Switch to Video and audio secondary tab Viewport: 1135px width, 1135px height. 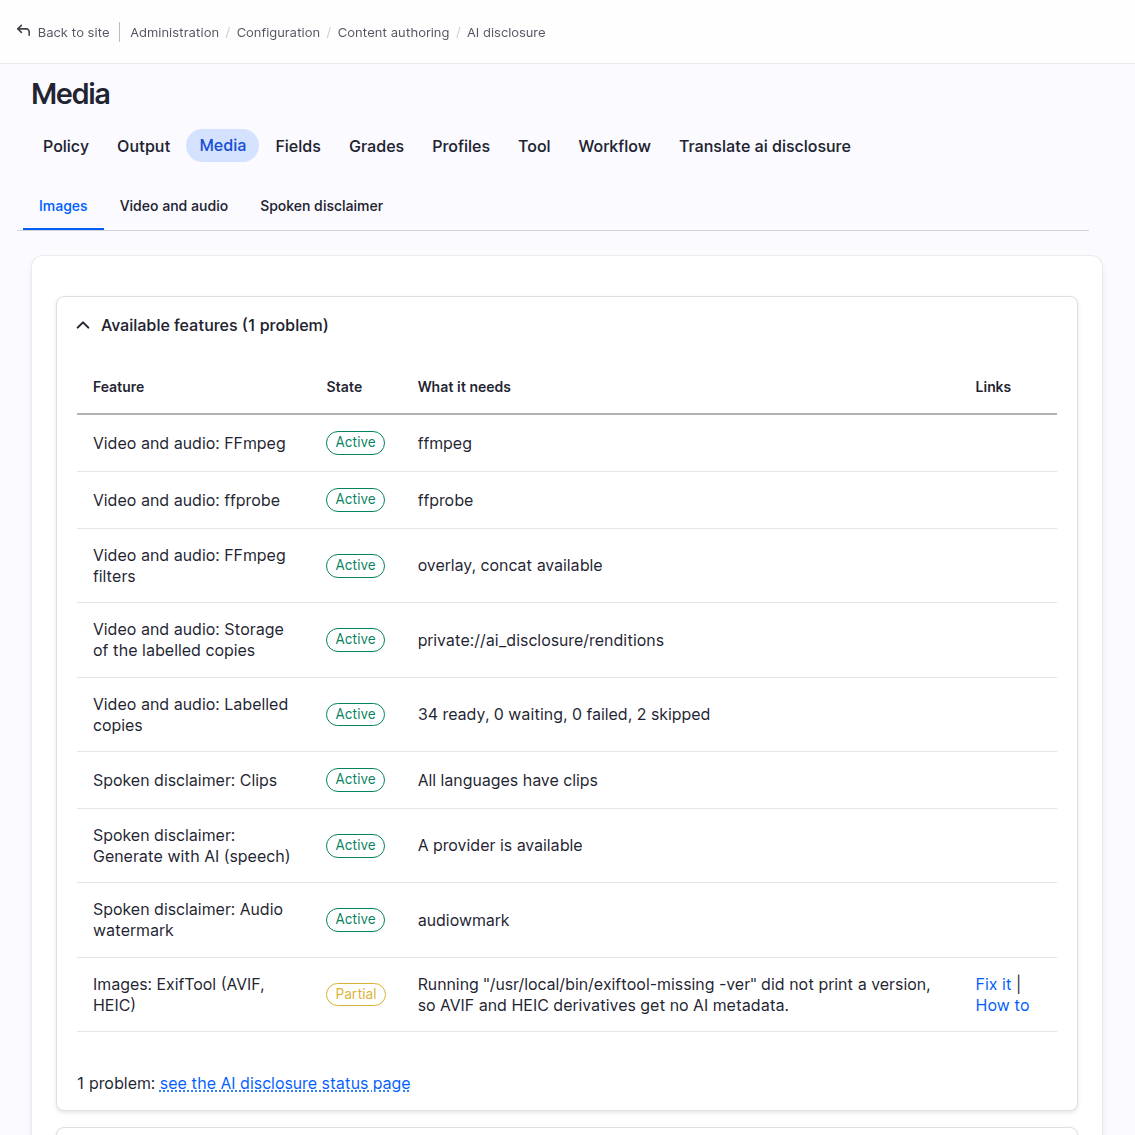[174, 206]
